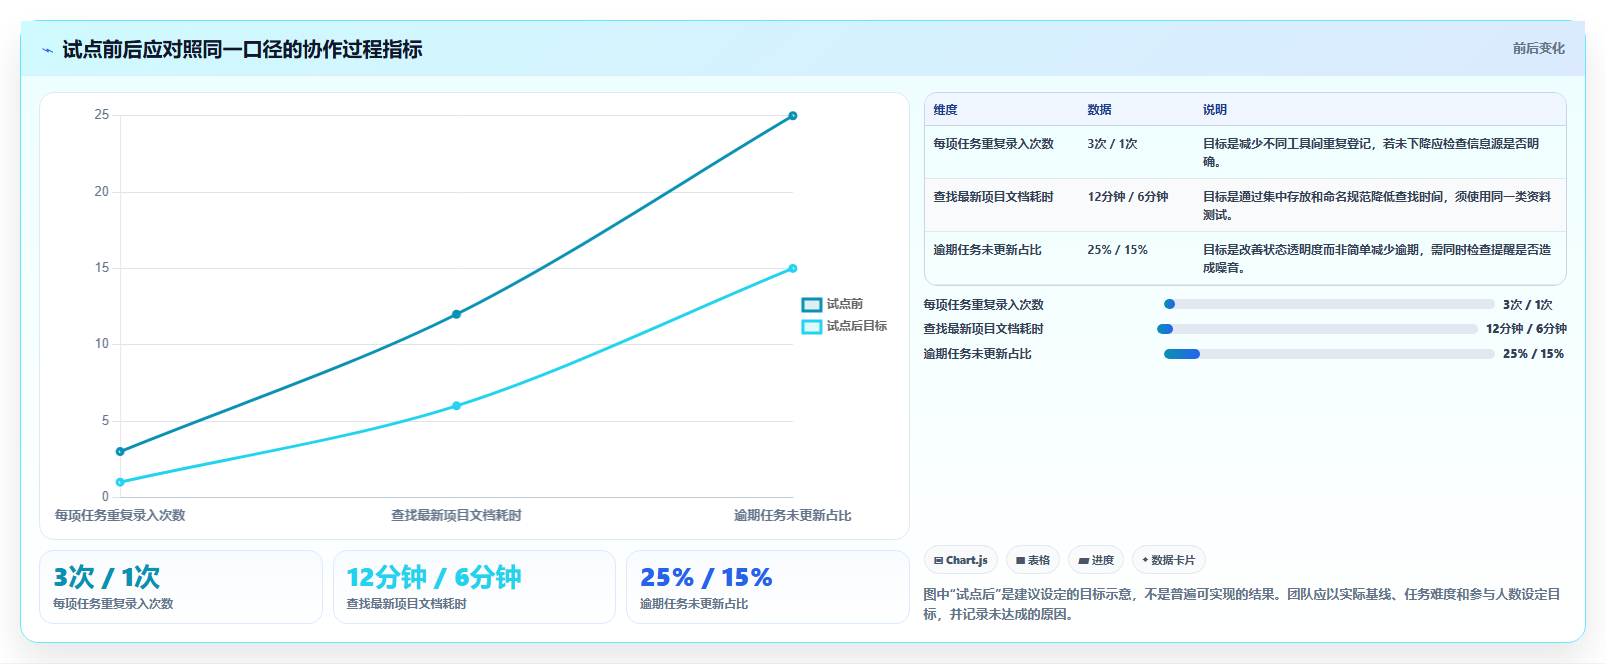Click the 查找最新项目文档耗时 progress bar
The image size is (1606, 664).
[x=1317, y=329]
